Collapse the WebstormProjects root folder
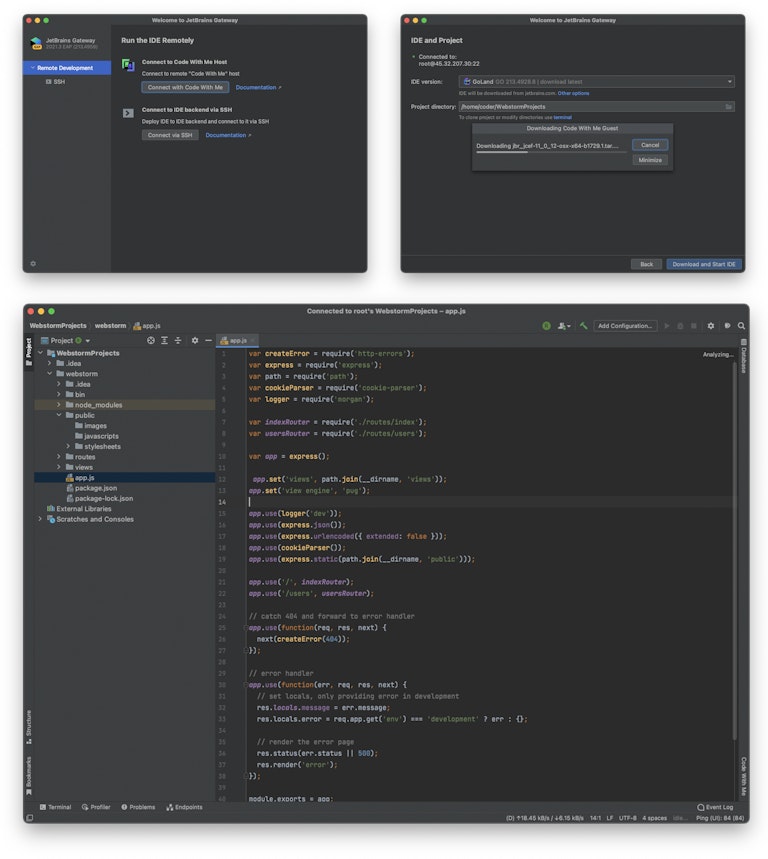The image size is (768, 859). point(40,353)
